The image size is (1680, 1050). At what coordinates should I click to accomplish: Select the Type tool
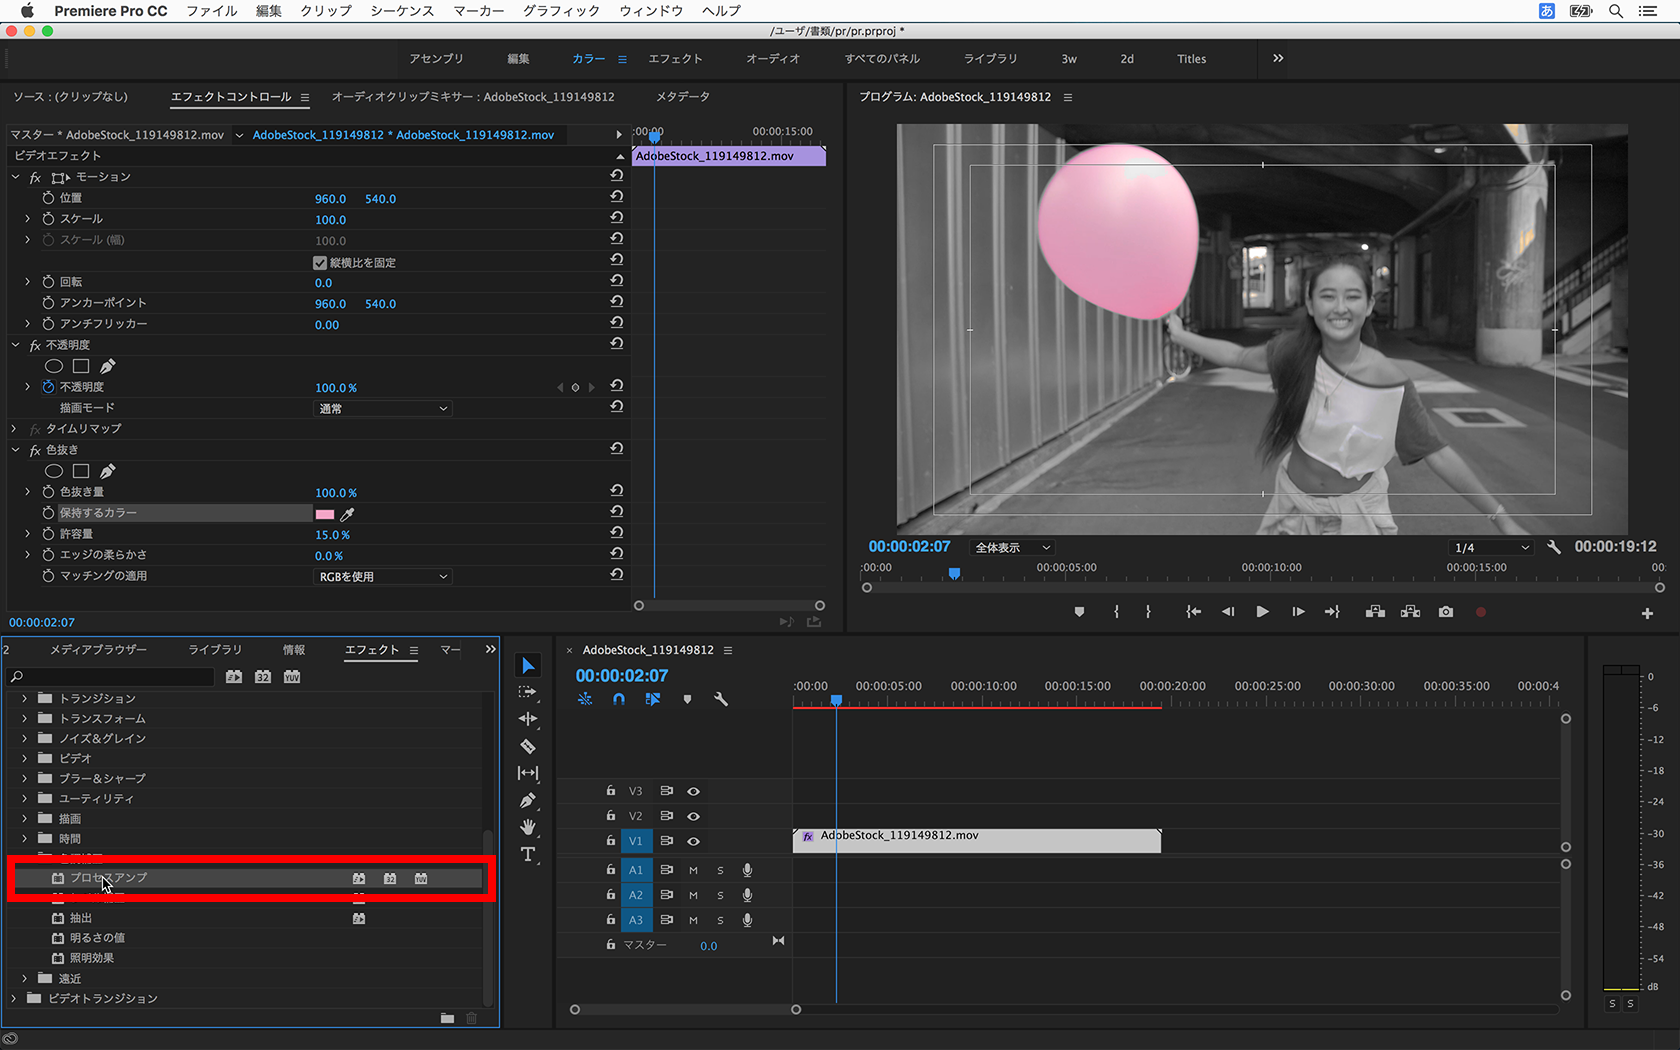[528, 854]
